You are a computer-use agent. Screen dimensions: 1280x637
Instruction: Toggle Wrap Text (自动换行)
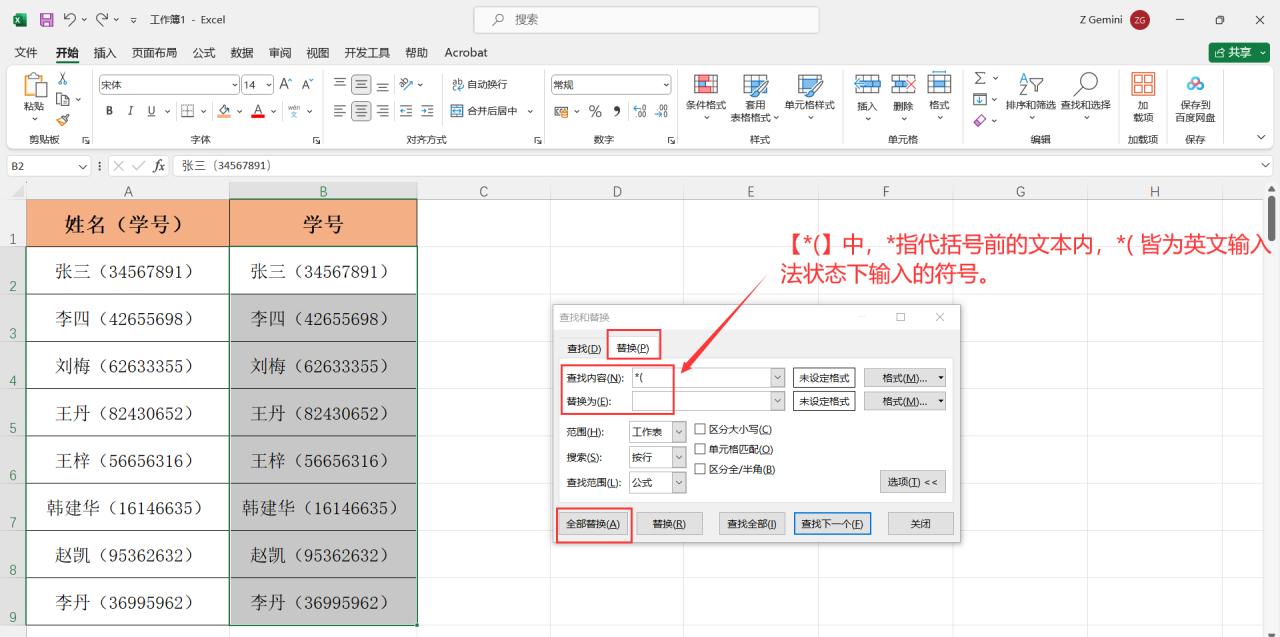pyautogui.click(x=479, y=85)
